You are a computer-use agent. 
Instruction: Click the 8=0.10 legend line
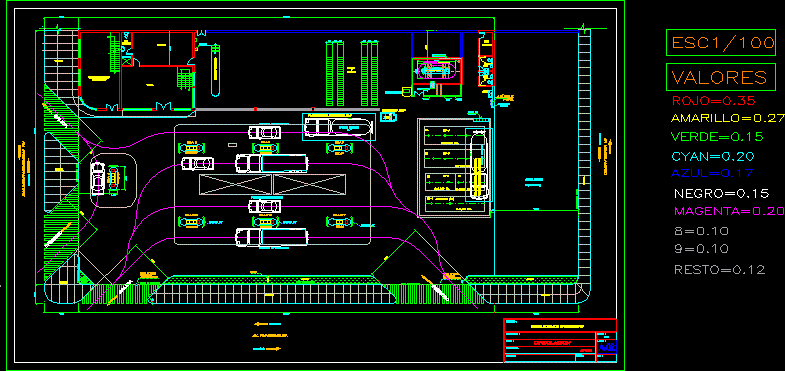pyautogui.click(x=701, y=231)
